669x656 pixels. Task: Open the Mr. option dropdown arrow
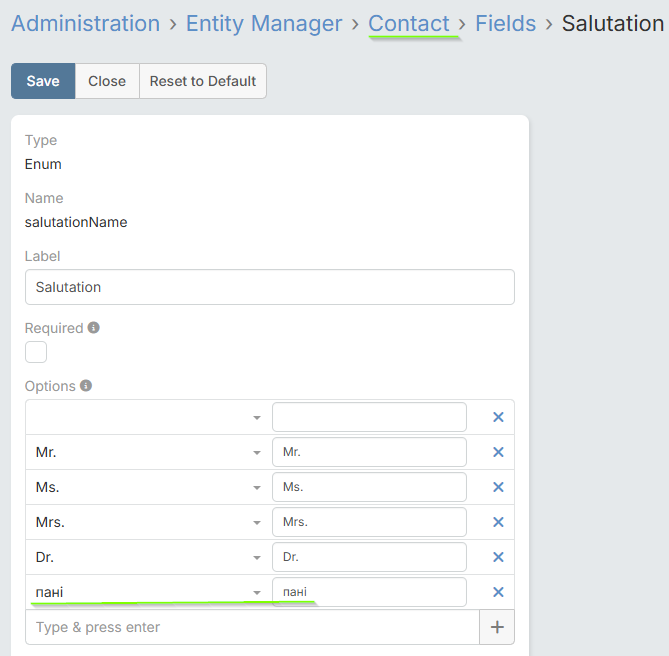point(256,453)
